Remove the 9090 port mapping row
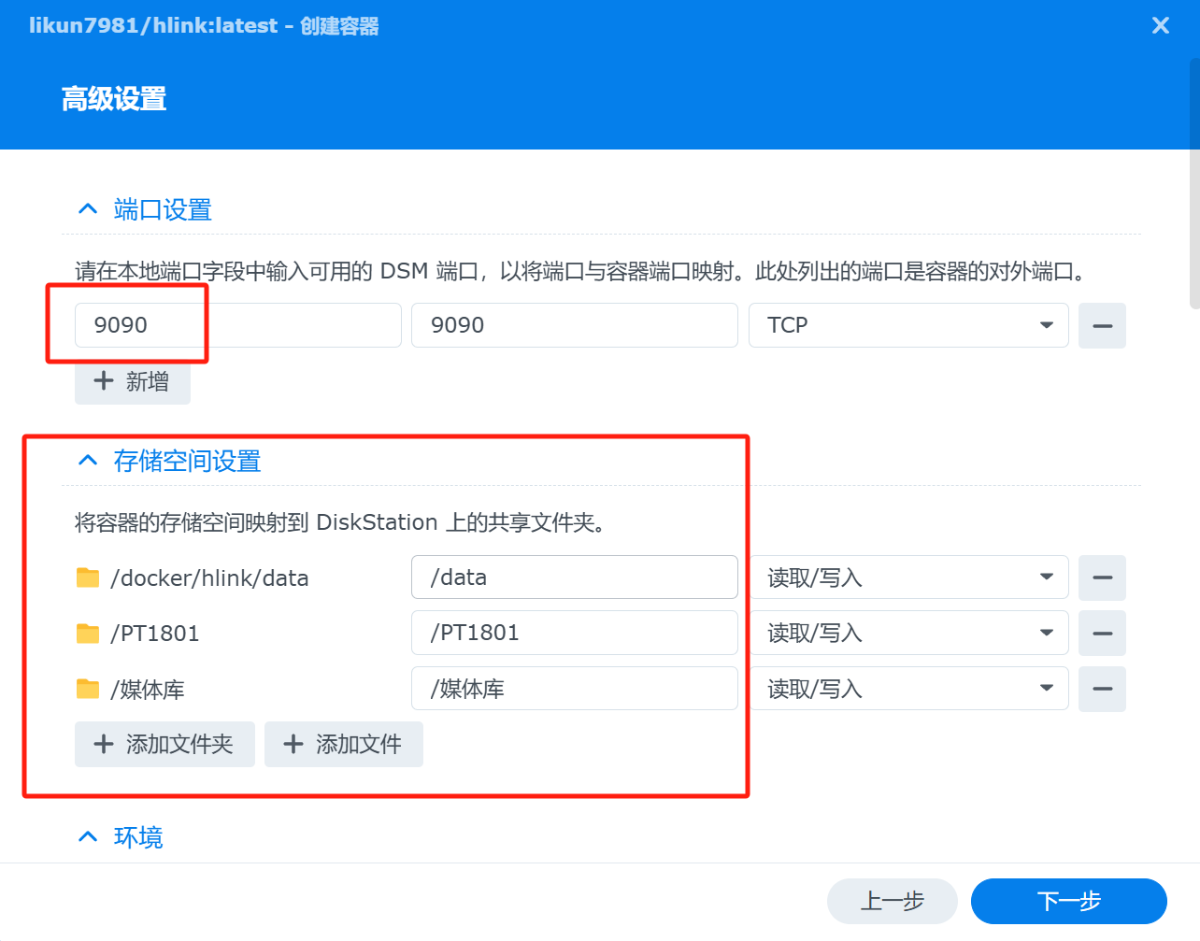The height and width of the screenshot is (941, 1200). (1101, 325)
